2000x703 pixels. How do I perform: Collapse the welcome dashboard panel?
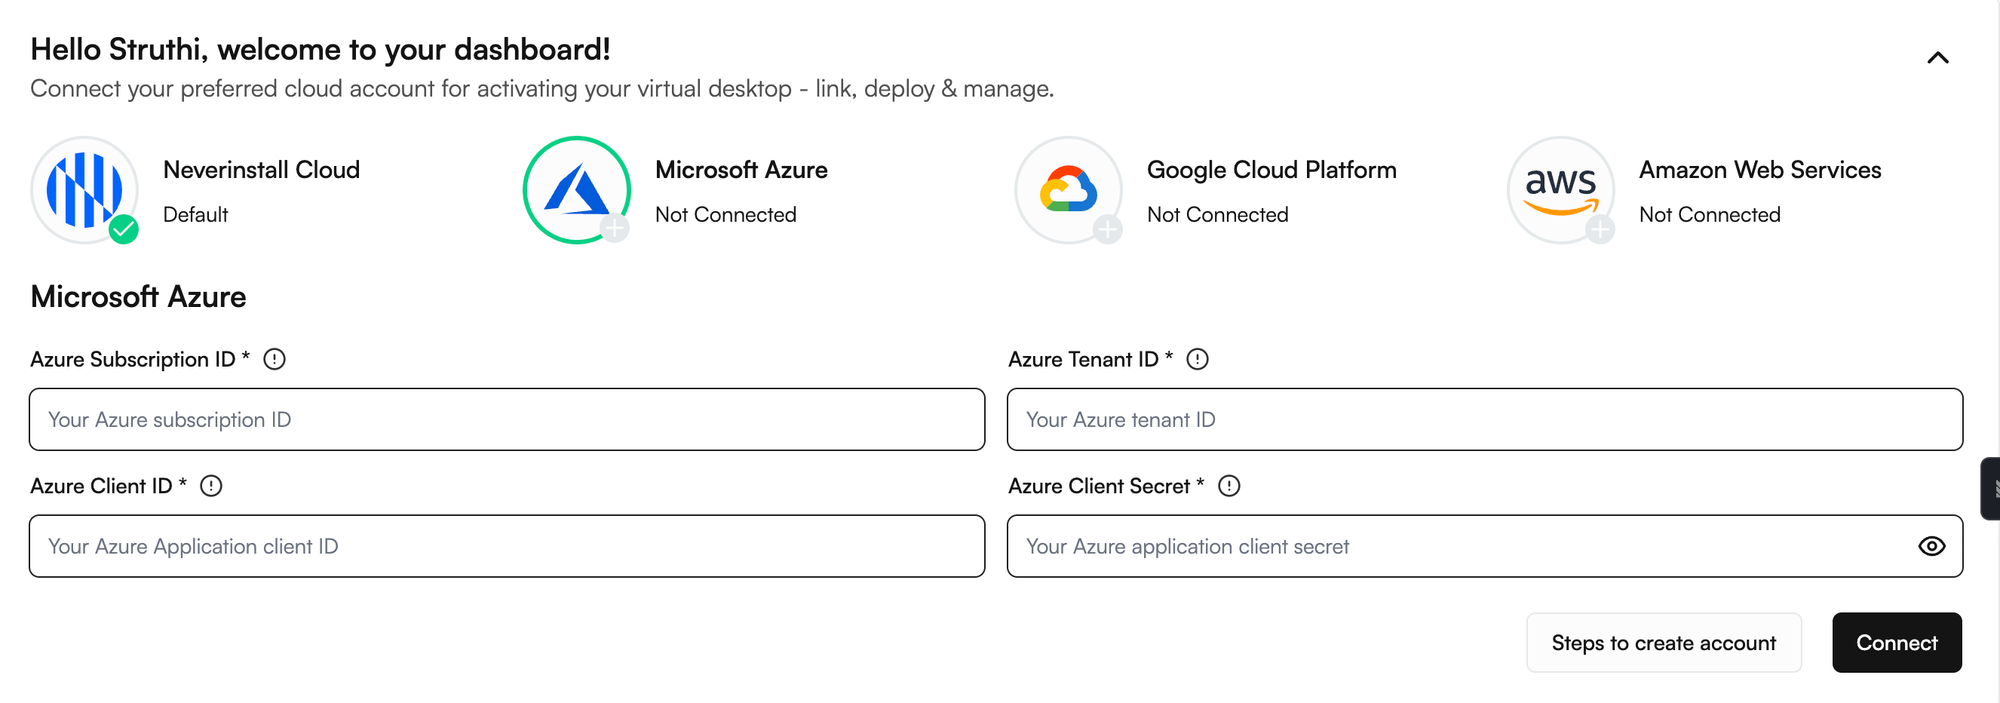click(x=1937, y=58)
